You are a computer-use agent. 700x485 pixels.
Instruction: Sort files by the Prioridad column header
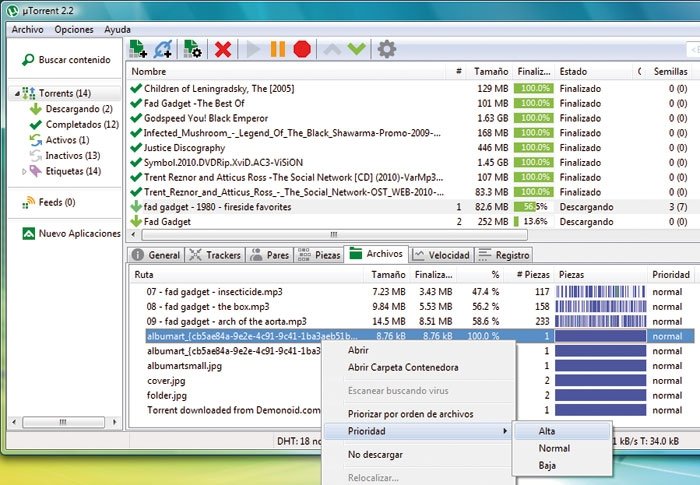(671, 275)
